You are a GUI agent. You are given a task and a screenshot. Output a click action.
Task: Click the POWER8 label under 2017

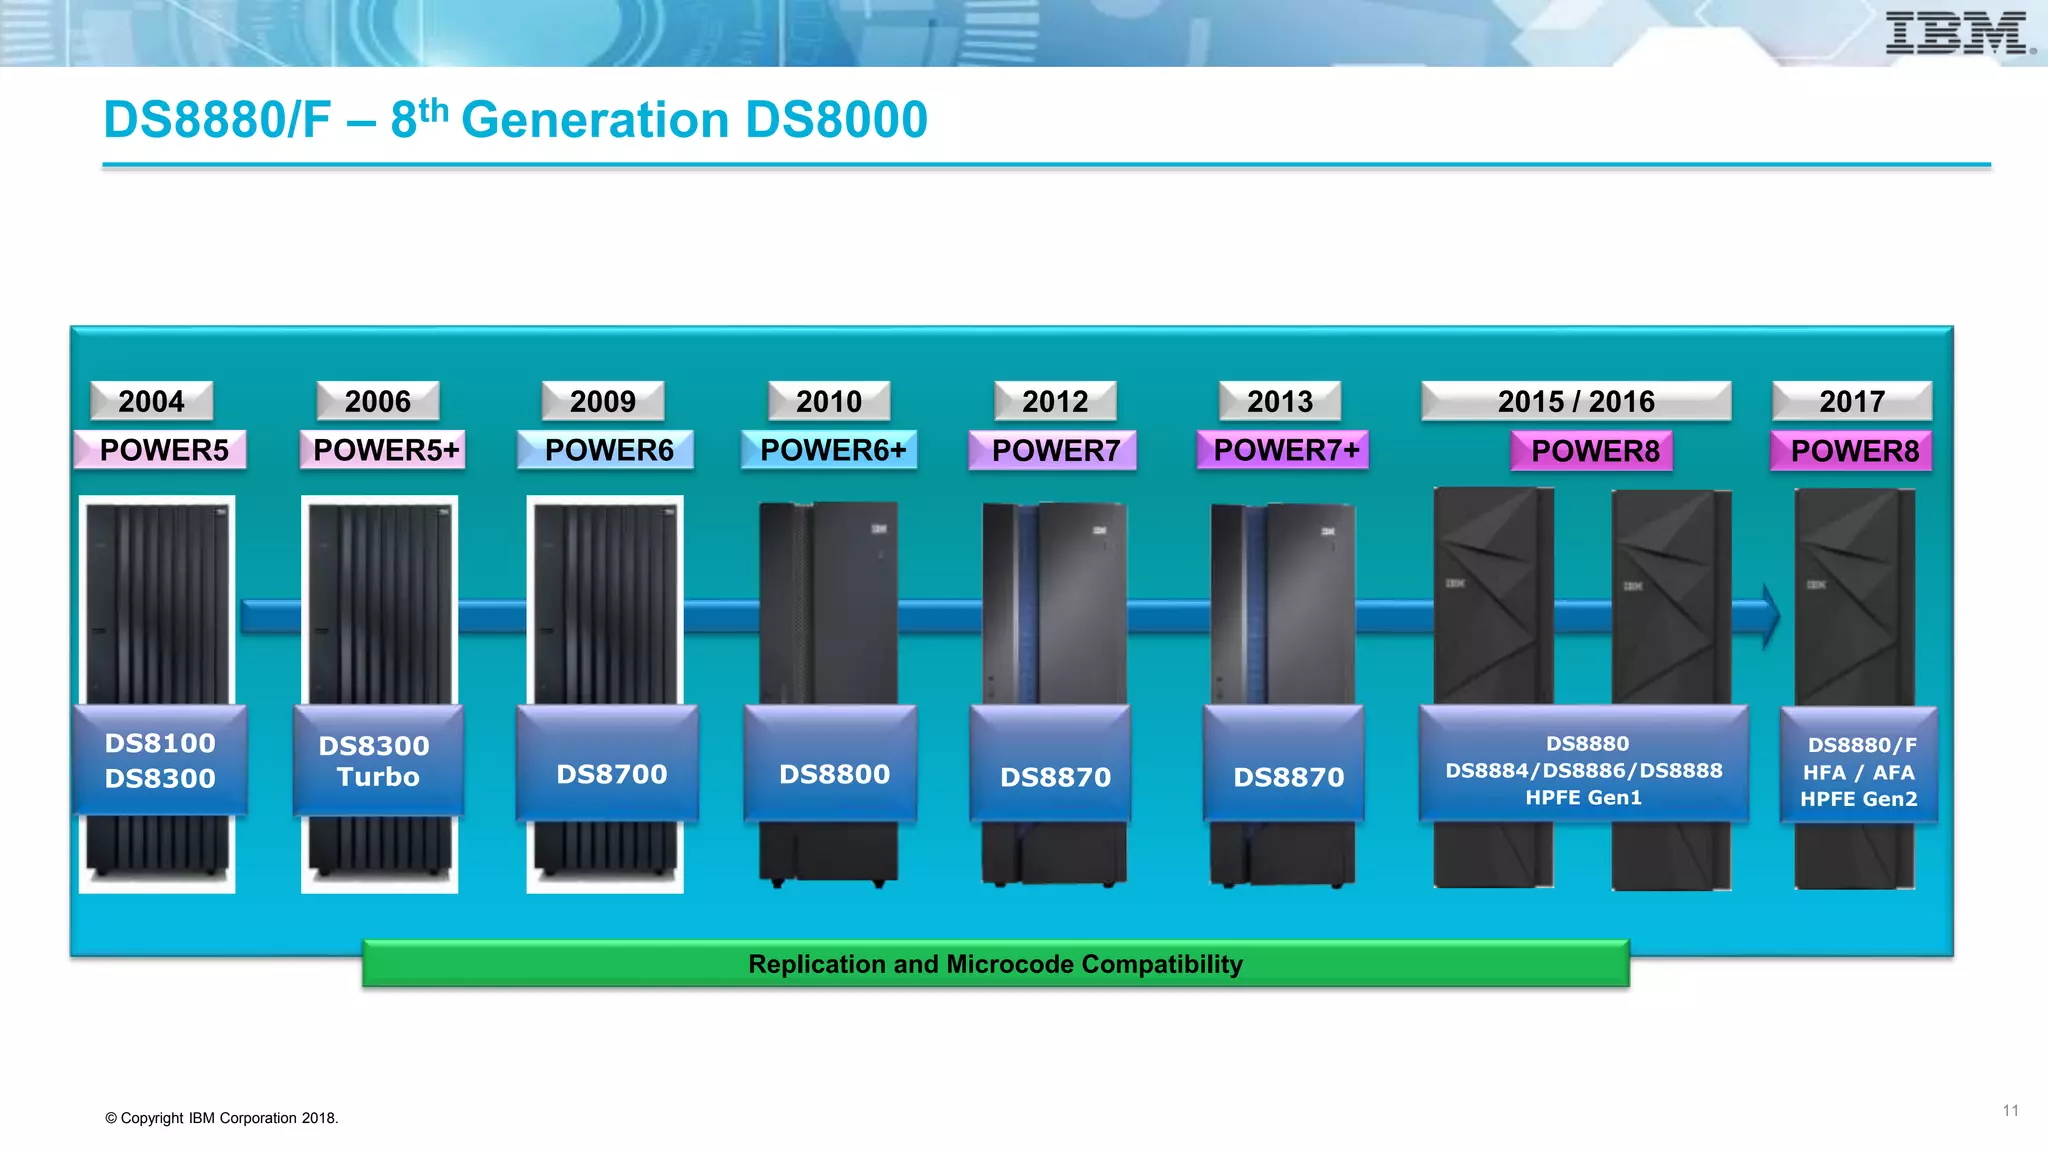tap(1852, 451)
